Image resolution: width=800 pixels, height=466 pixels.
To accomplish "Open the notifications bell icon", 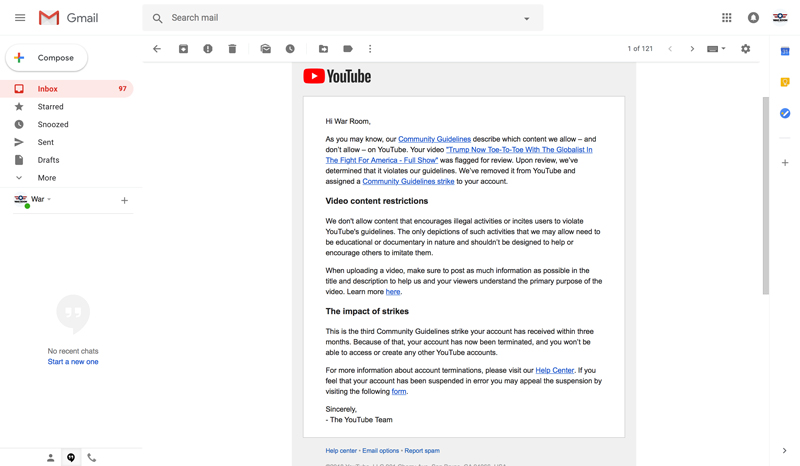I will click(753, 18).
